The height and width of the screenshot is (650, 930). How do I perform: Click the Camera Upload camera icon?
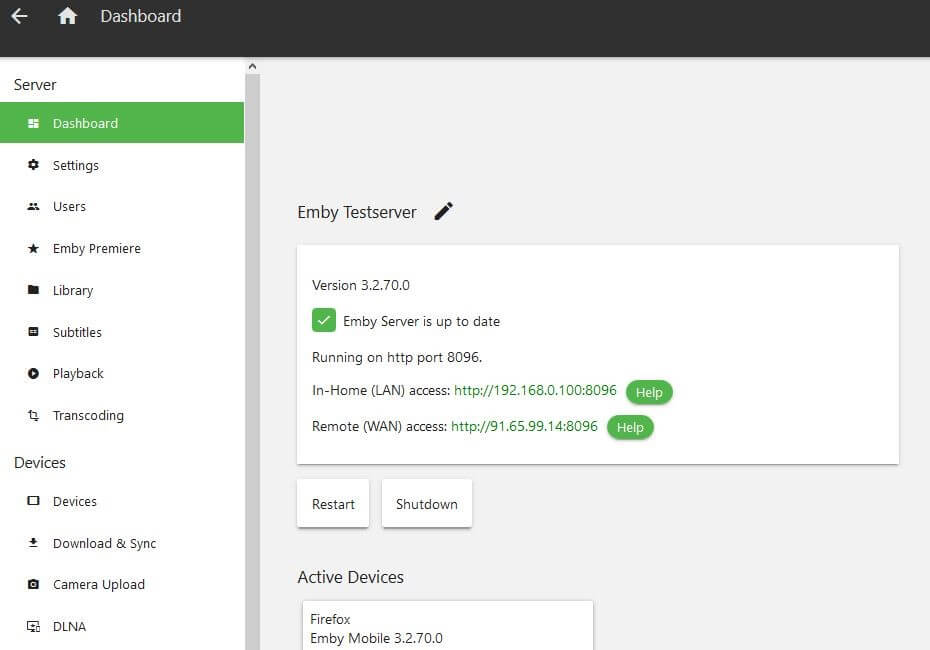pyautogui.click(x=33, y=584)
